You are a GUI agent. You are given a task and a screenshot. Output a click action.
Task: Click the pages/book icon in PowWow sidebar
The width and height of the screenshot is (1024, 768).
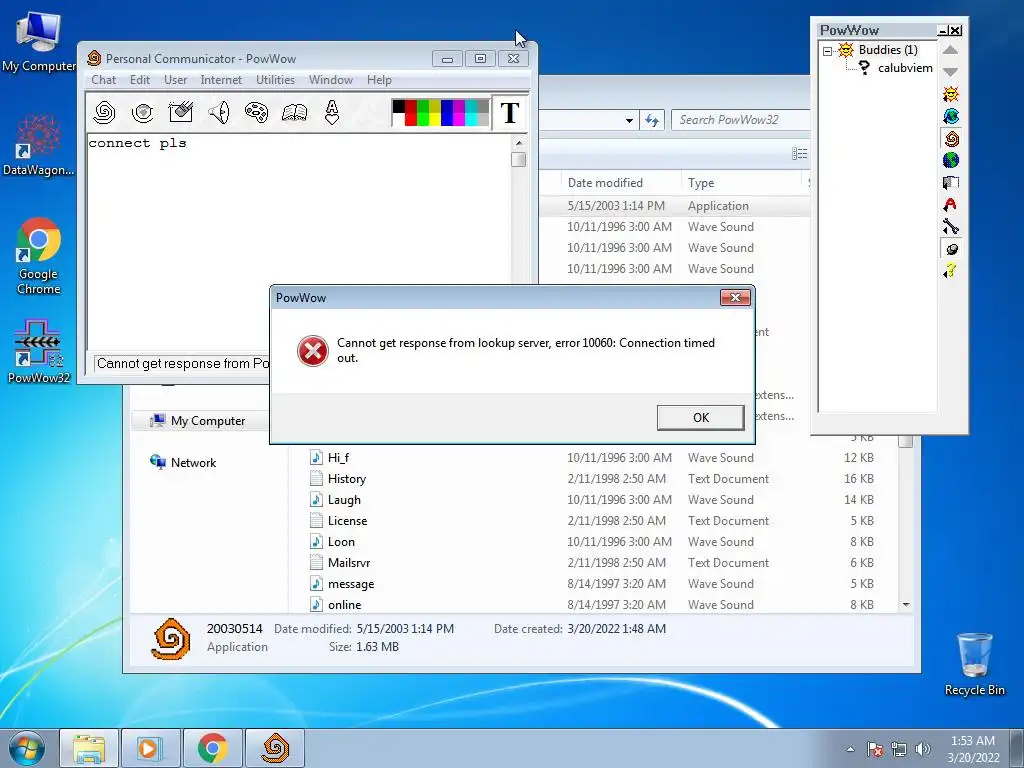pos(951,182)
